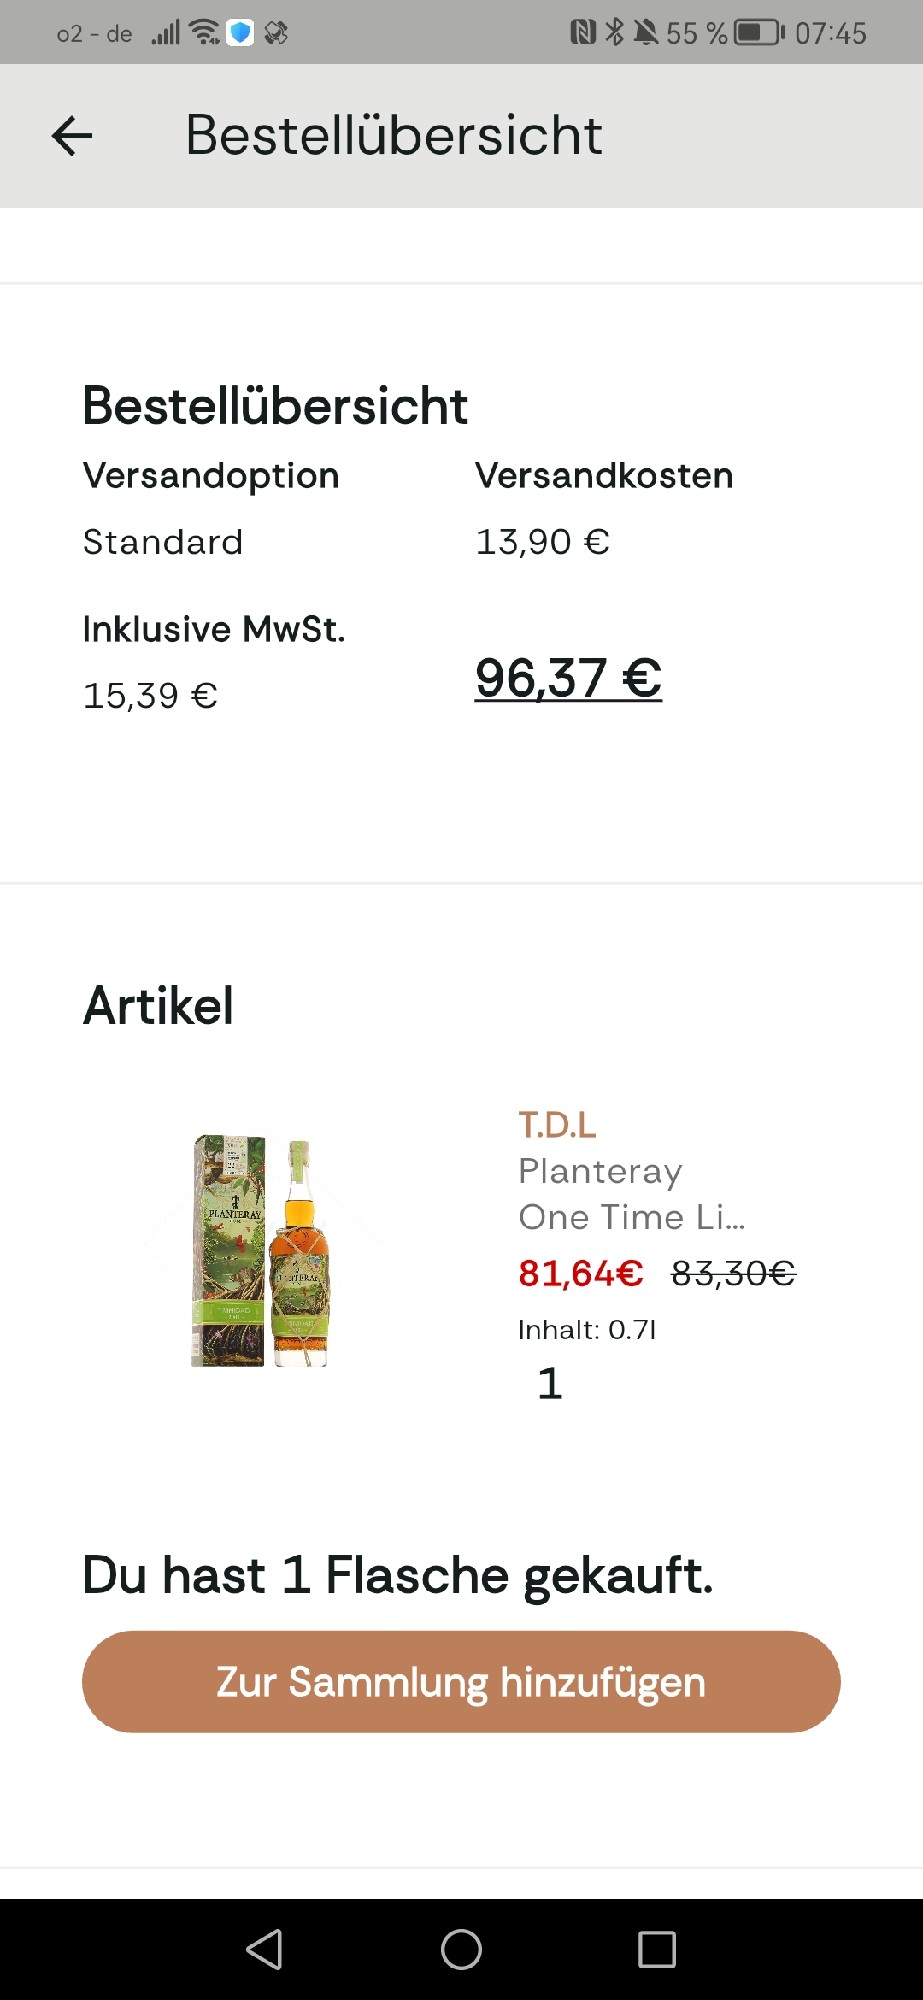Tap the battery indicator icon

tap(759, 33)
